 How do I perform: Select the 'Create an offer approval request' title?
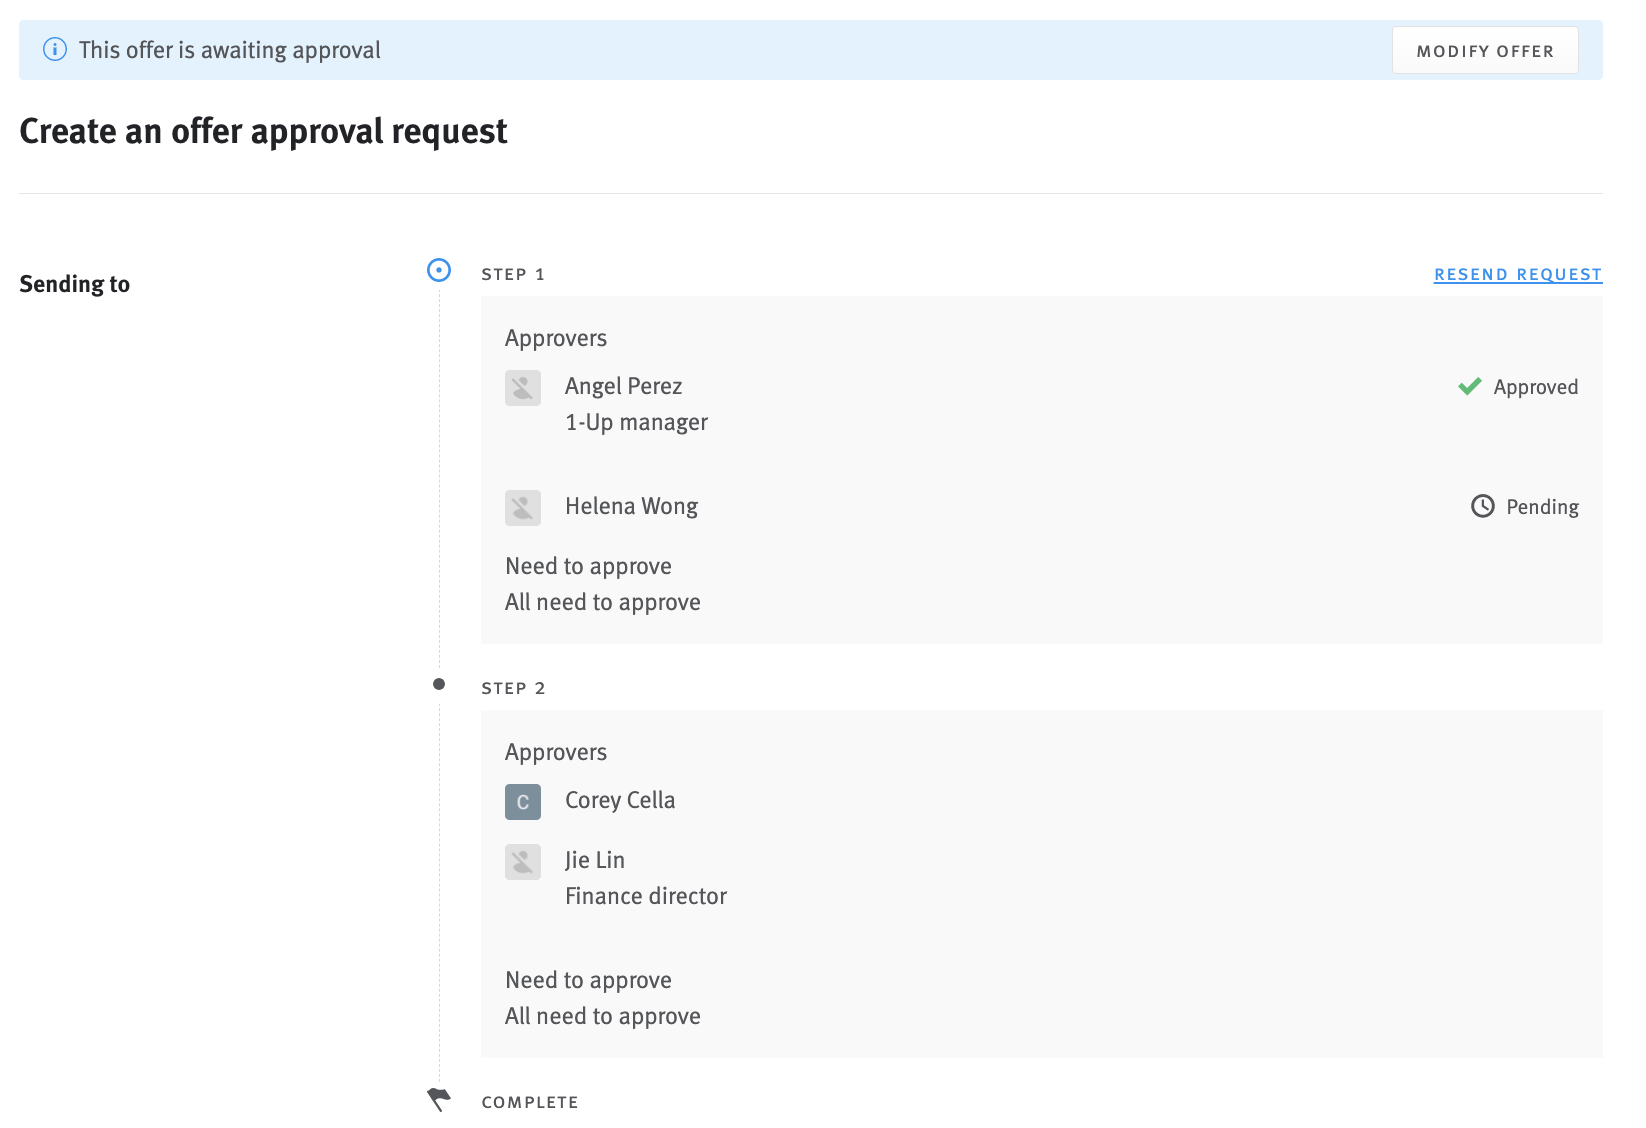263,130
